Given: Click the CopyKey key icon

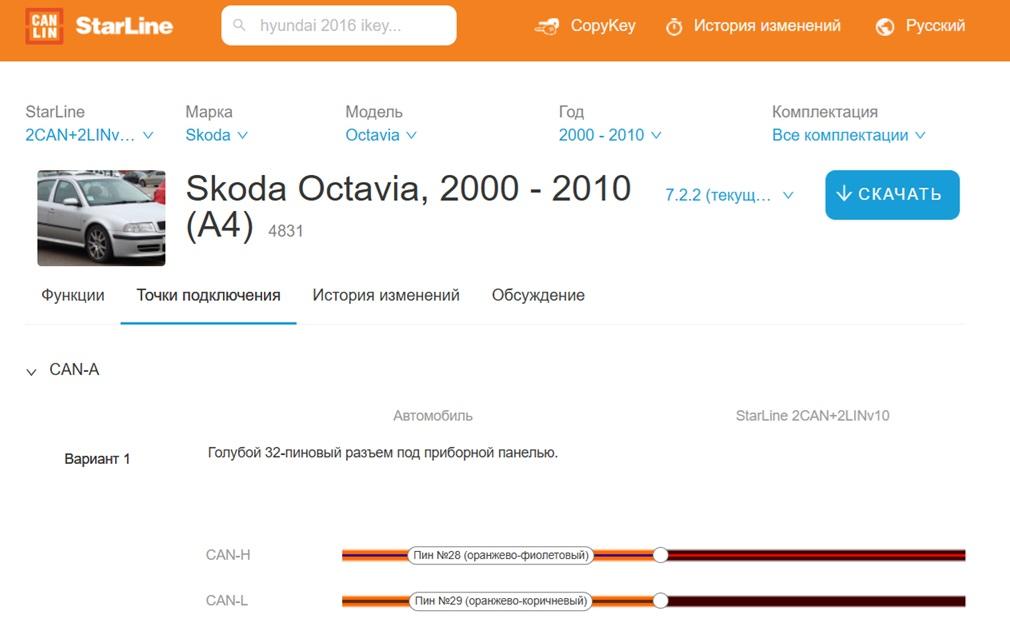Looking at the screenshot, I should coord(547,27).
